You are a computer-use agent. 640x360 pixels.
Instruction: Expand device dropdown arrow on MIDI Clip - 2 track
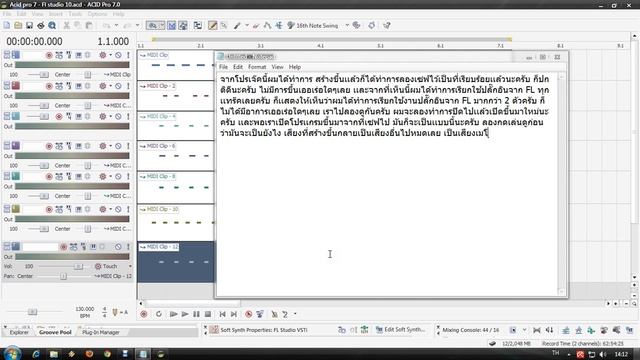[x=111, y=86]
